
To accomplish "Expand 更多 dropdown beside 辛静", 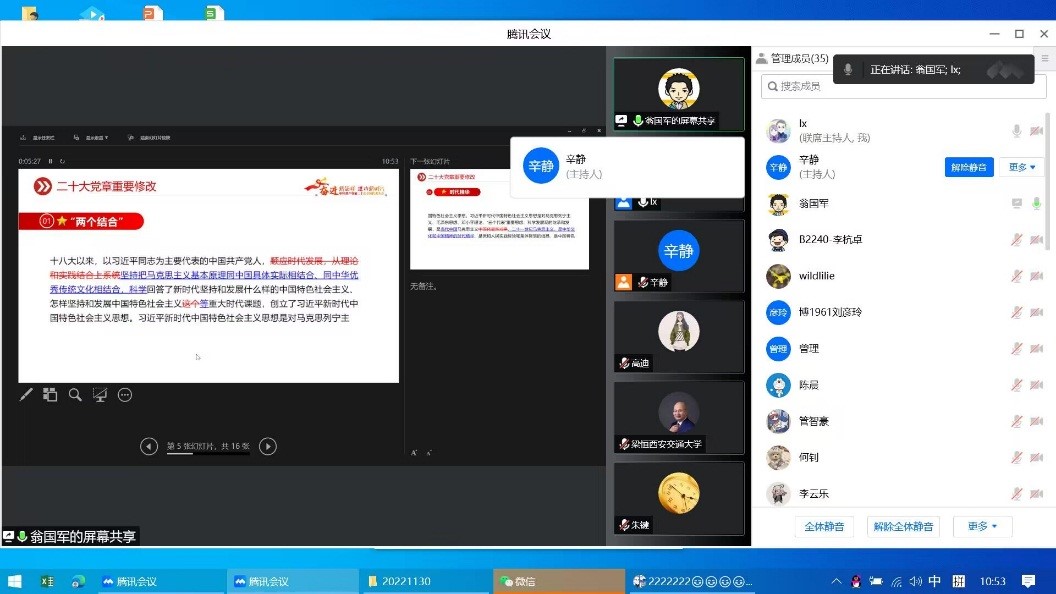I will pos(1022,167).
